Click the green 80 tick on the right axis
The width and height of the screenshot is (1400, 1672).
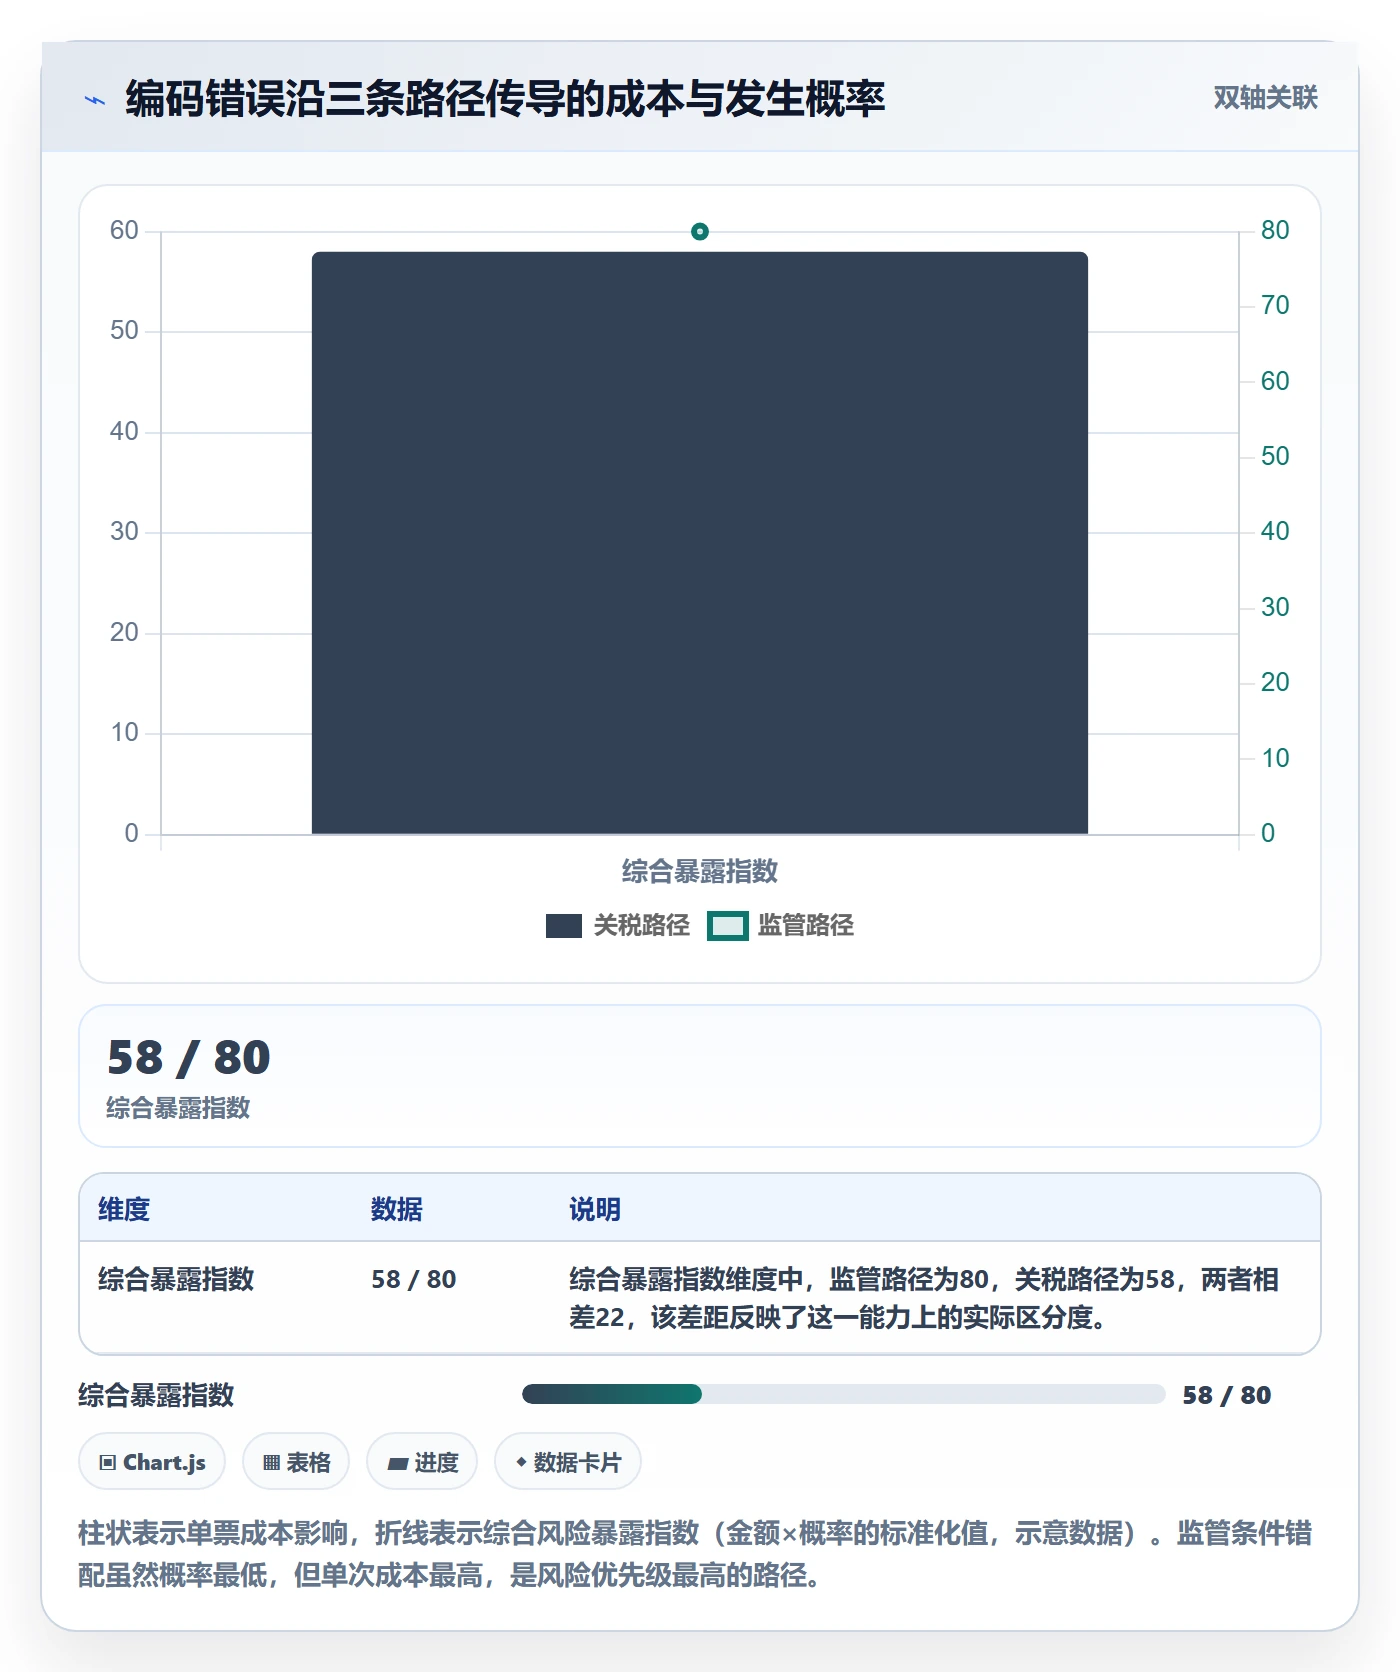[x=1275, y=230]
